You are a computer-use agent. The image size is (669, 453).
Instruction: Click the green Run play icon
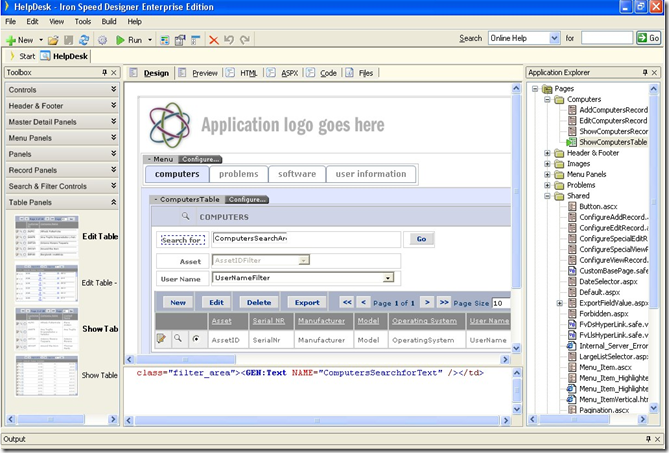120,40
